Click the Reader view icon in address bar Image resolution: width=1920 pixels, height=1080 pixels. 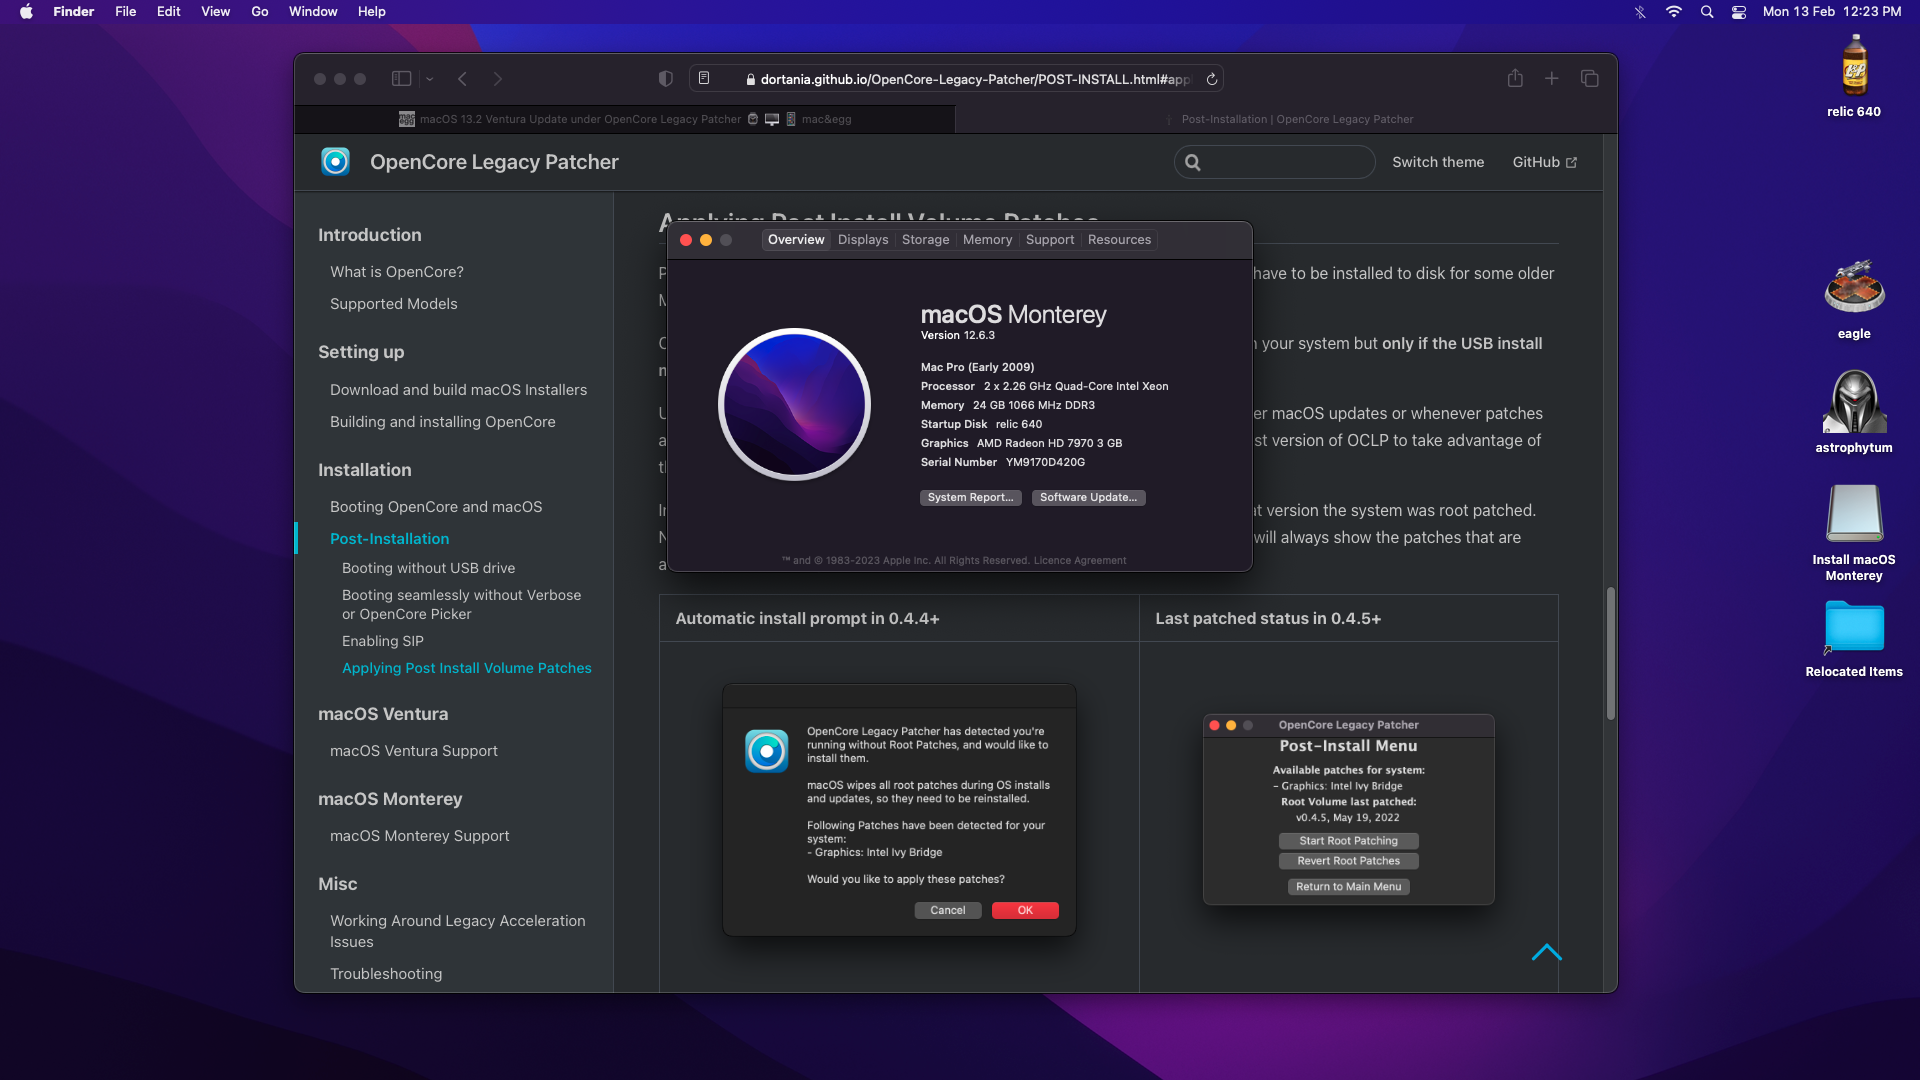pyautogui.click(x=704, y=79)
